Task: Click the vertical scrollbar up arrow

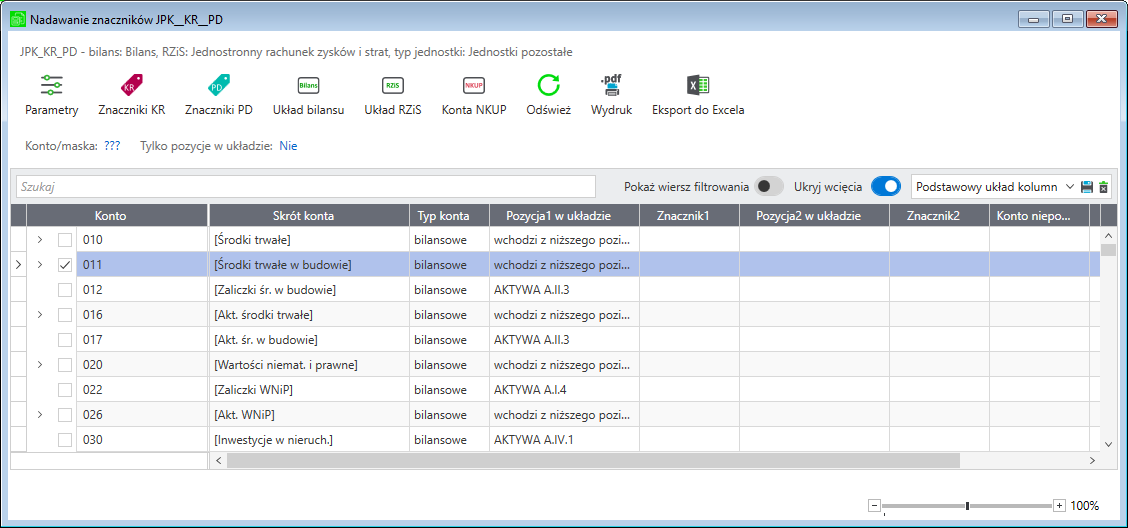Action: [1108, 235]
